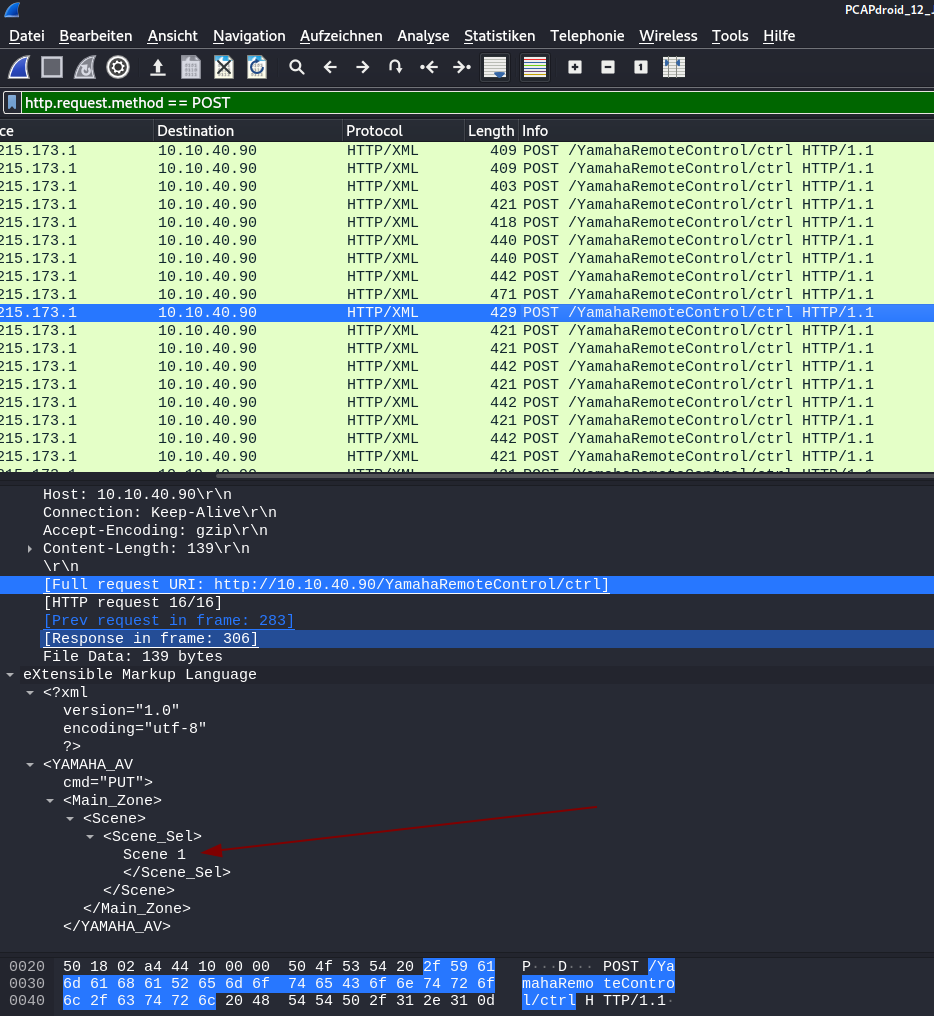Go forward in packet history

tap(363, 67)
